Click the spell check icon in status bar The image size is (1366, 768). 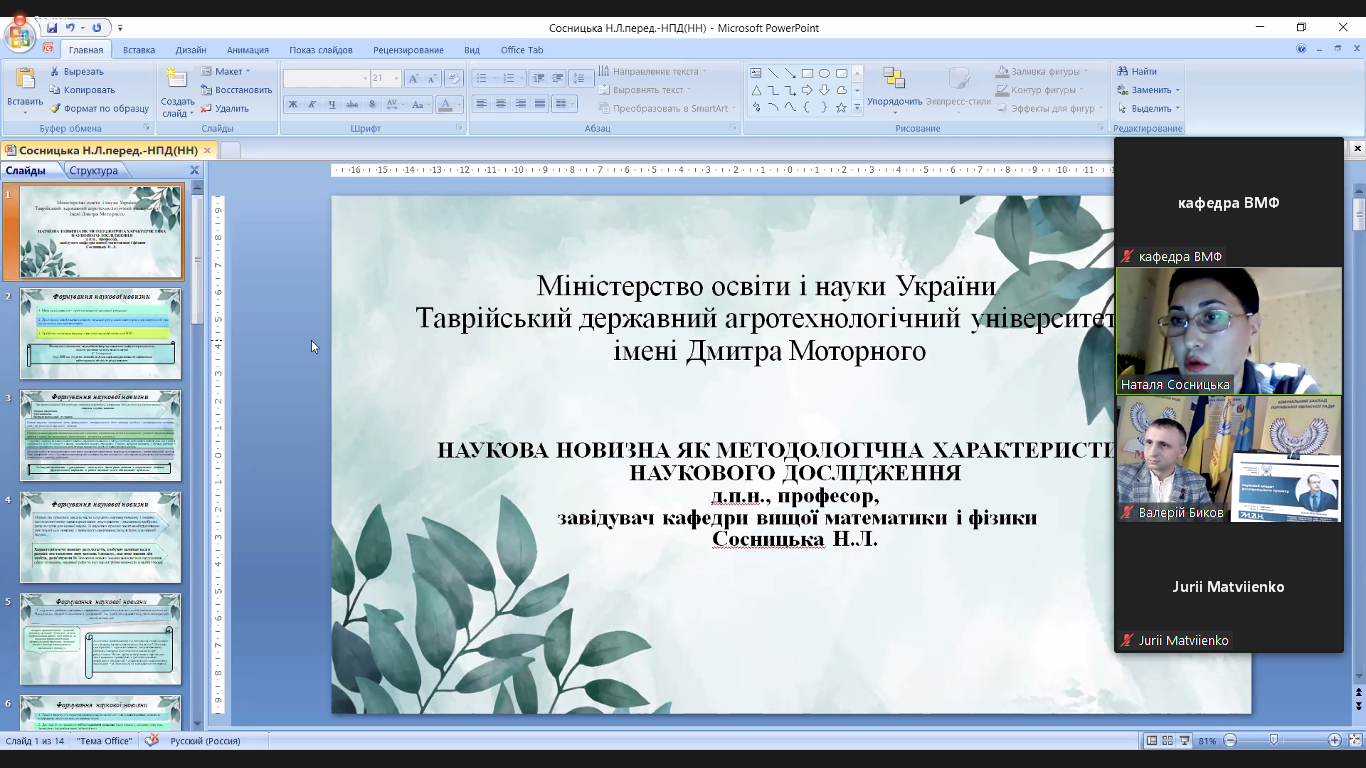tap(152, 741)
